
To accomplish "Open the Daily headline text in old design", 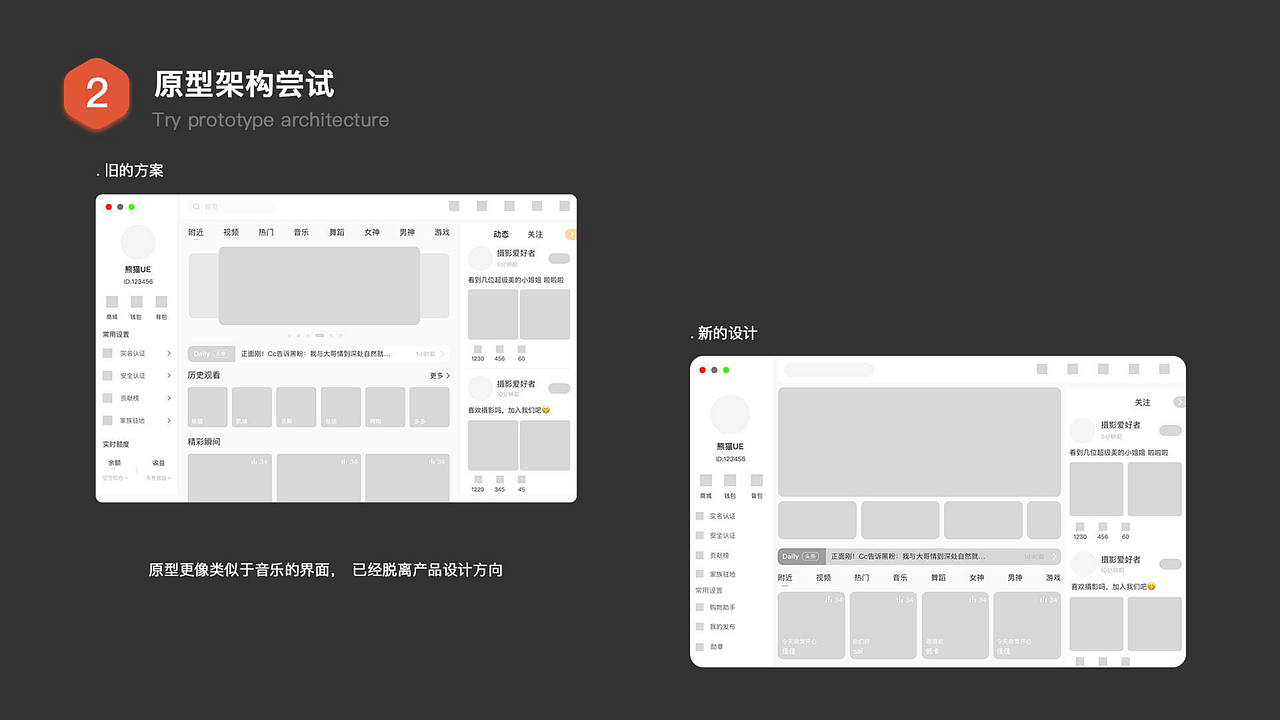I will pos(316,354).
